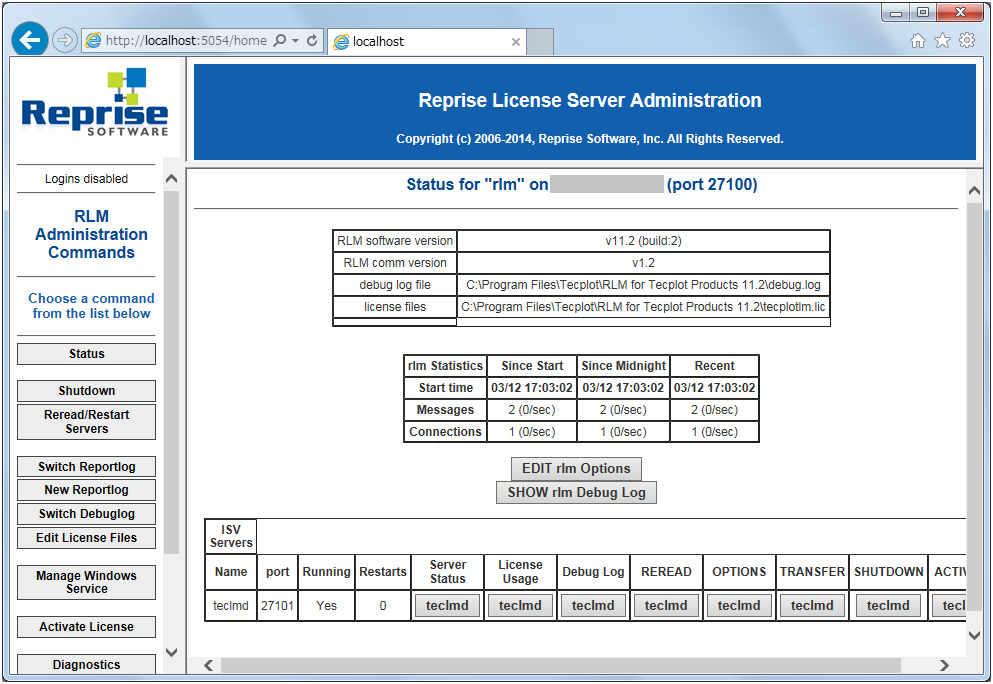Open the browser Home icon
The image size is (993, 684).
pyautogui.click(x=918, y=41)
